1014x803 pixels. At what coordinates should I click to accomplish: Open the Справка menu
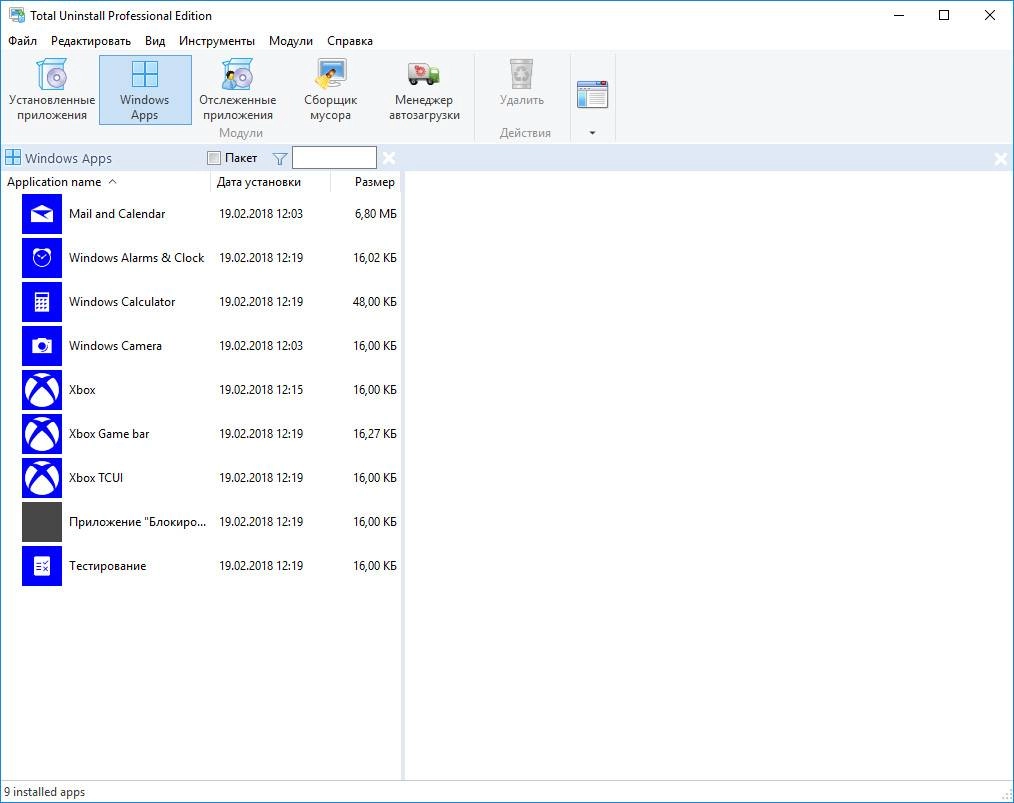click(350, 41)
